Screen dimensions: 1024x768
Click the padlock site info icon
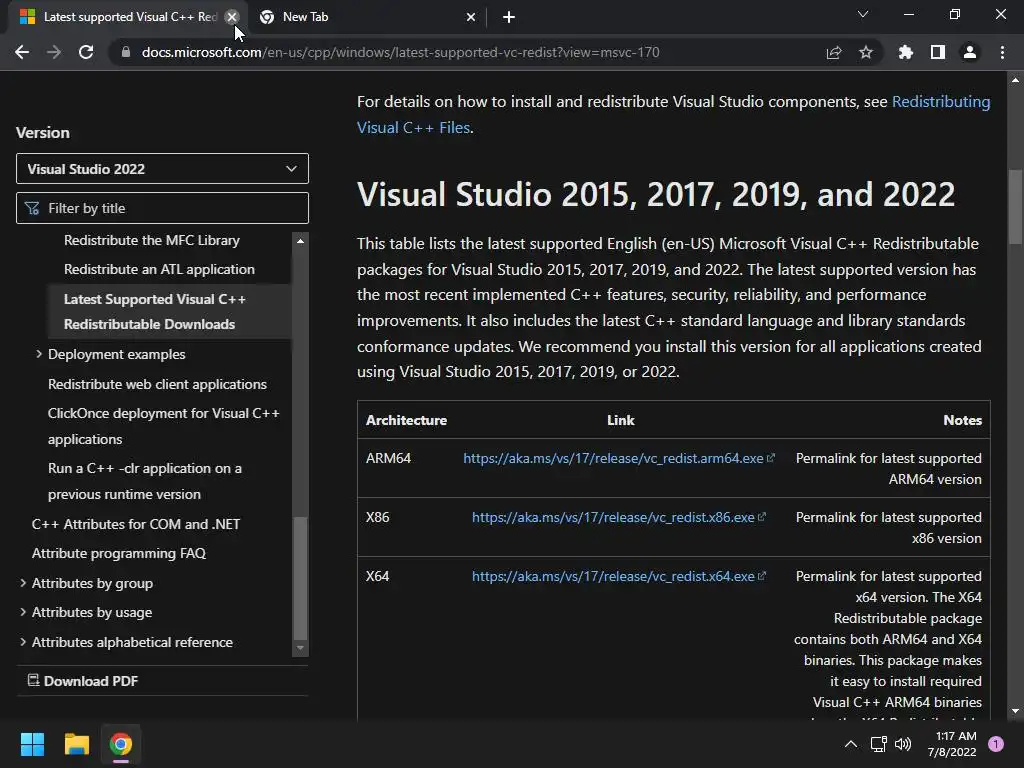tap(125, 52)
